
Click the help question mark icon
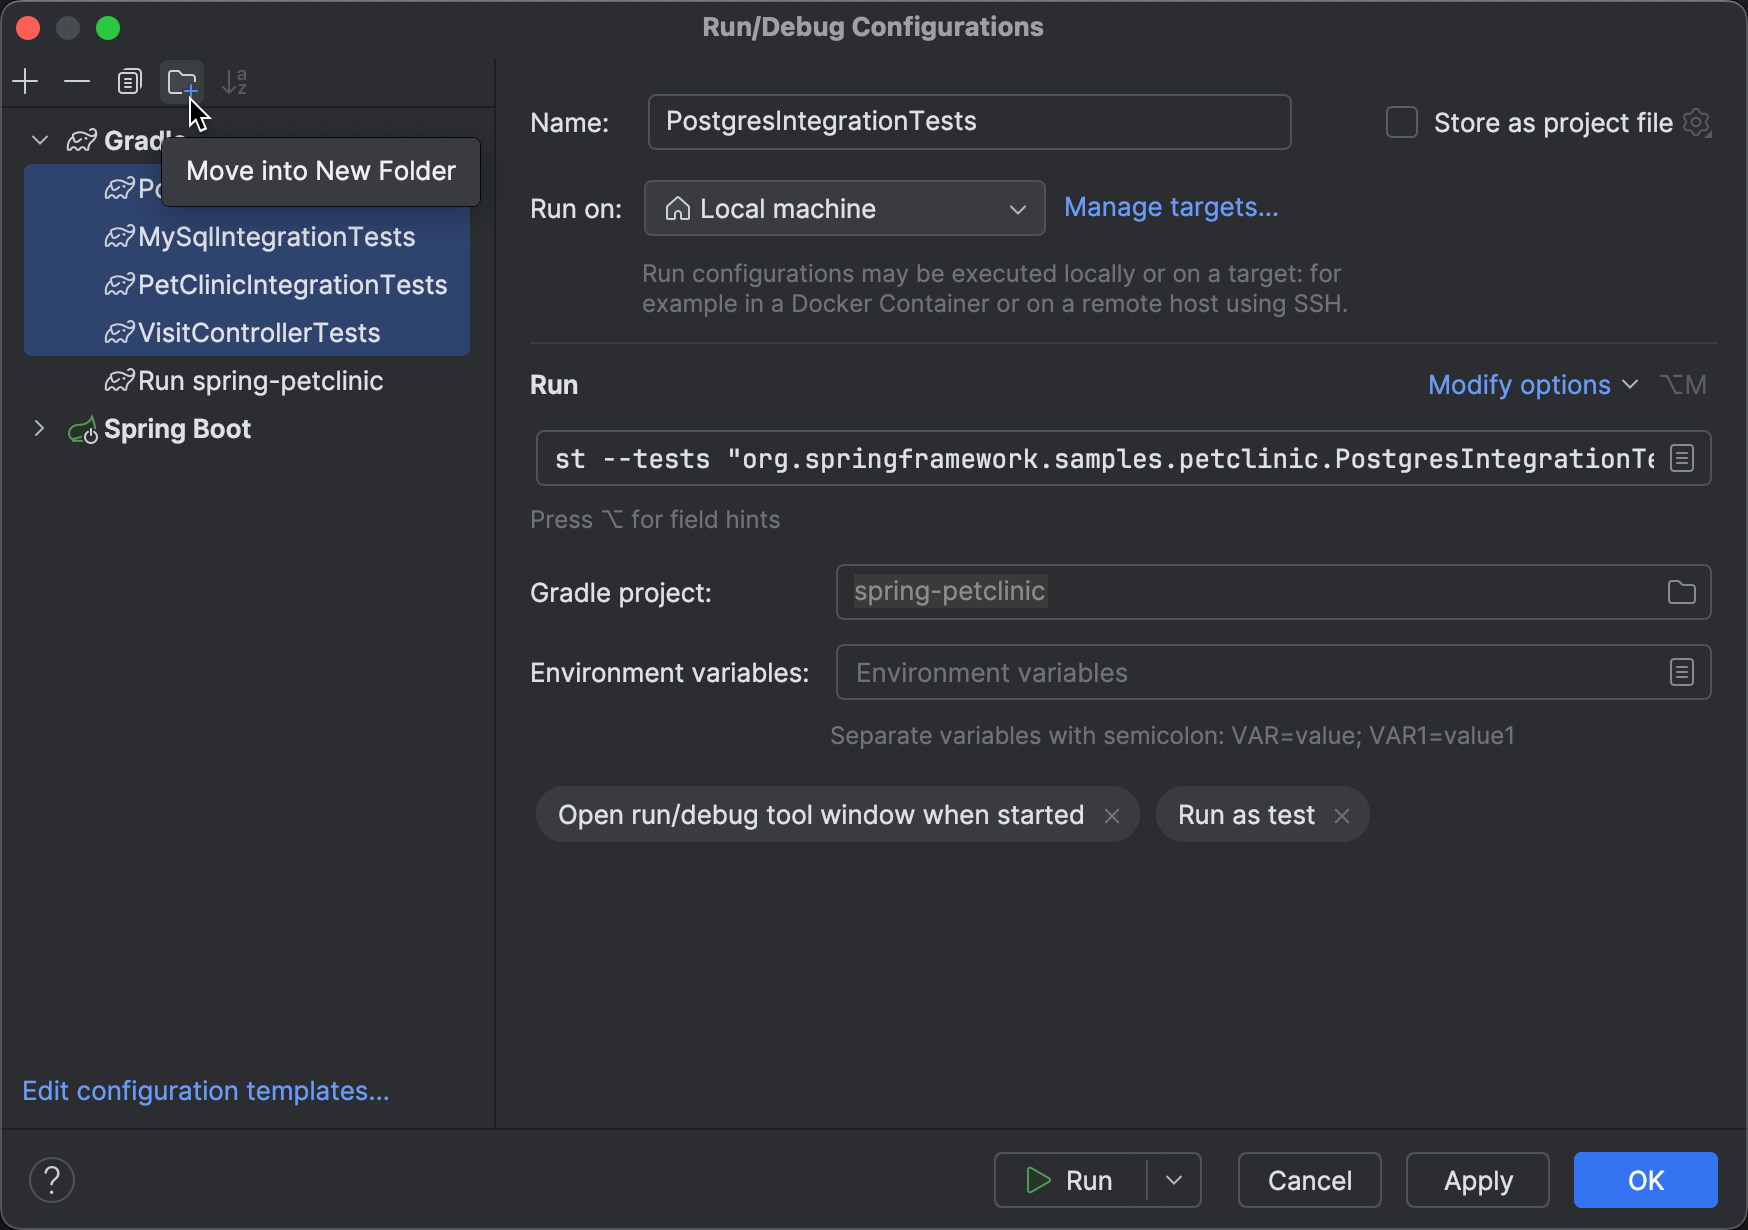point(52,1180)
